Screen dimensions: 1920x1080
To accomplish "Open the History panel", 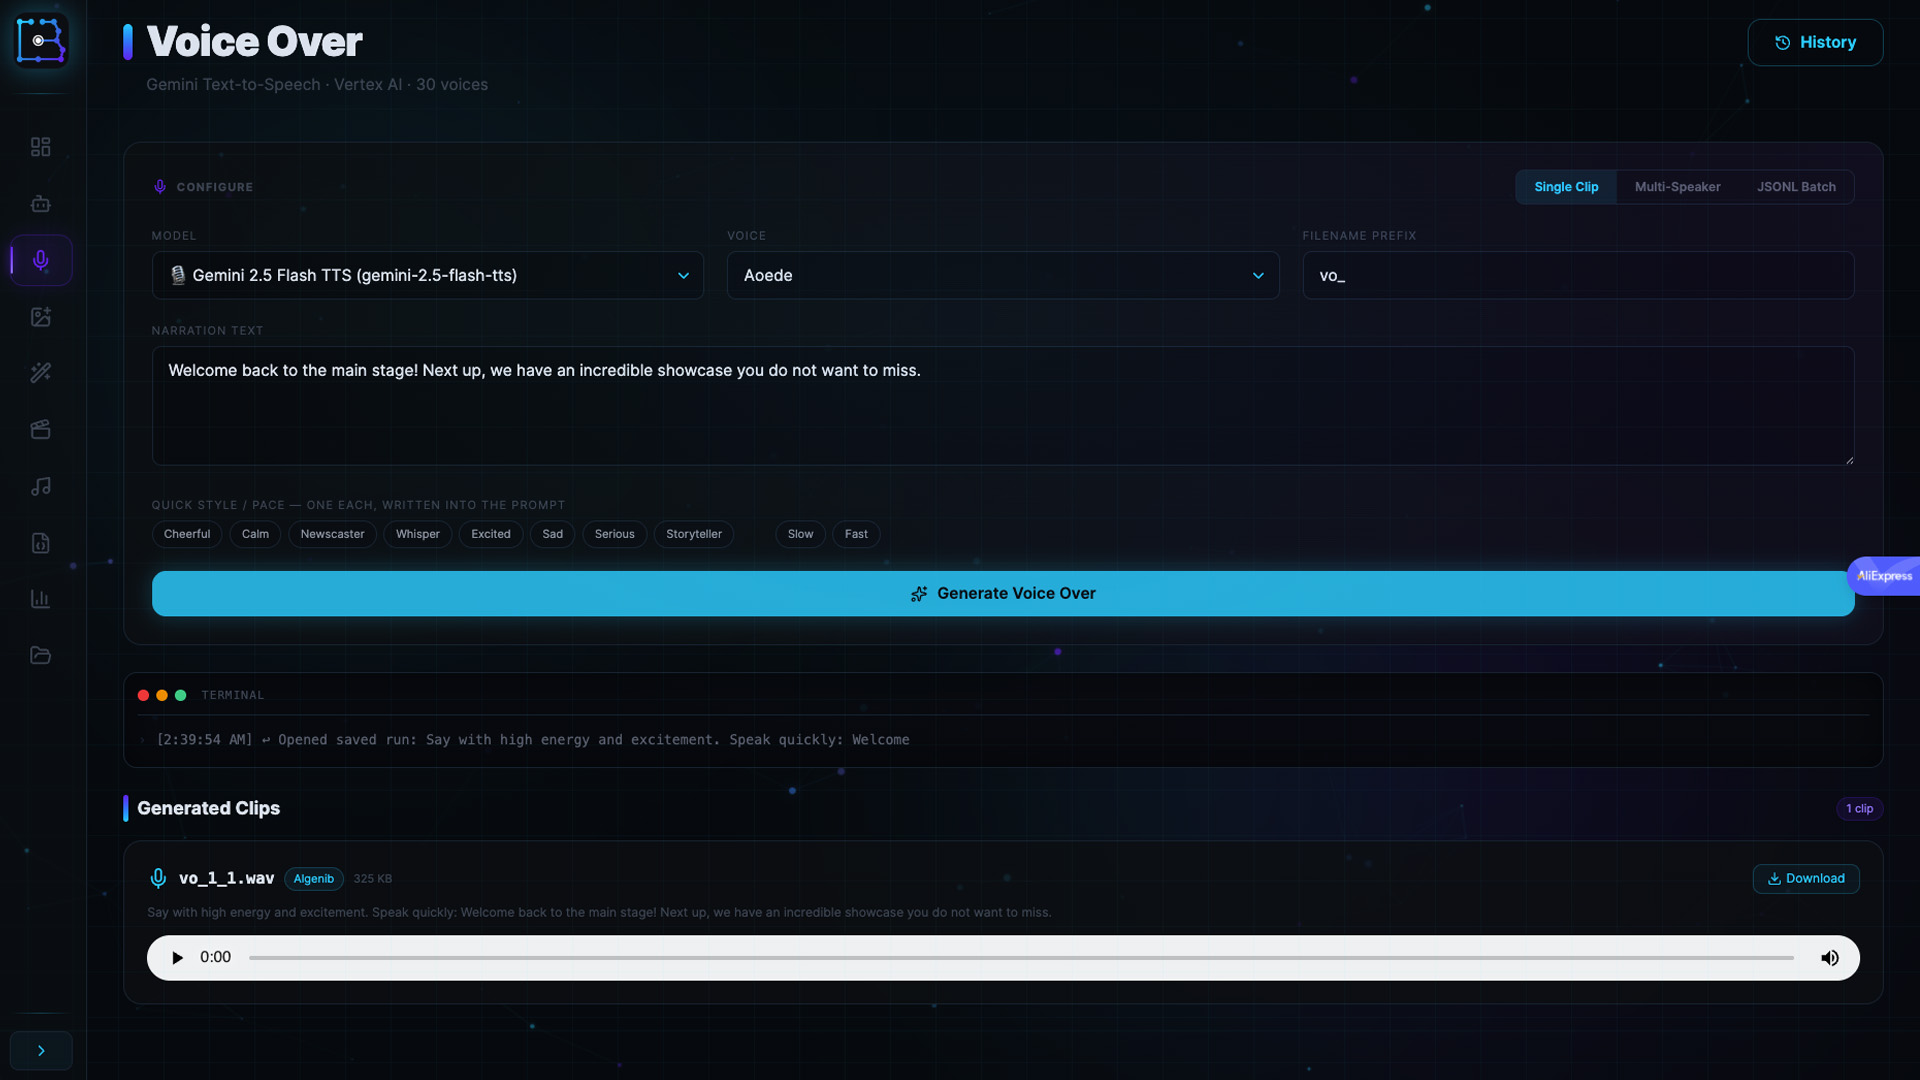I will pyautogui.click(x=1815, y=42).
